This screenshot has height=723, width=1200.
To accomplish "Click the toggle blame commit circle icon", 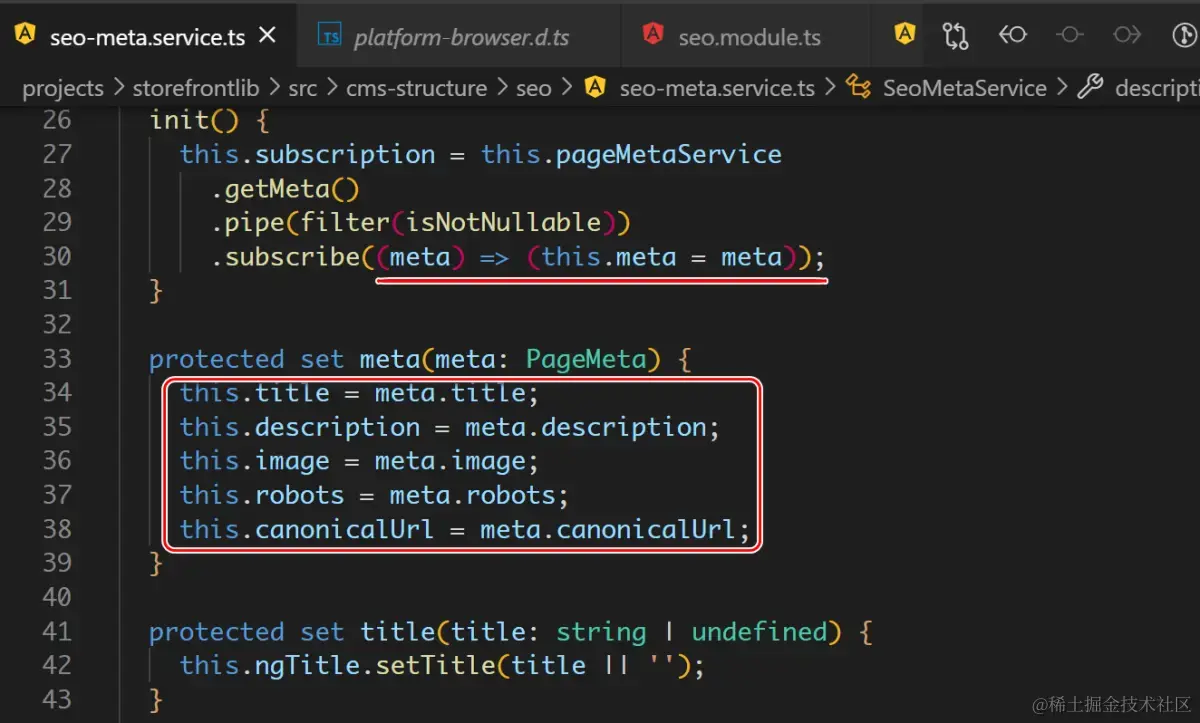I will click(1070, 36).
